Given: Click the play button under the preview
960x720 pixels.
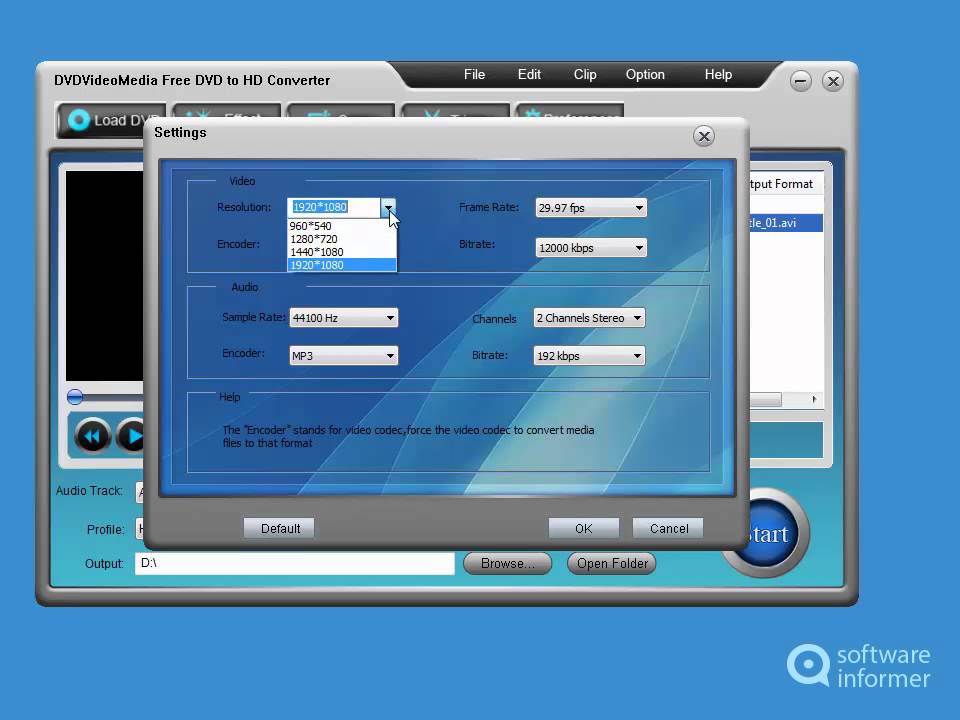Looking at the screenshot, I should click(x=131, y=437).
